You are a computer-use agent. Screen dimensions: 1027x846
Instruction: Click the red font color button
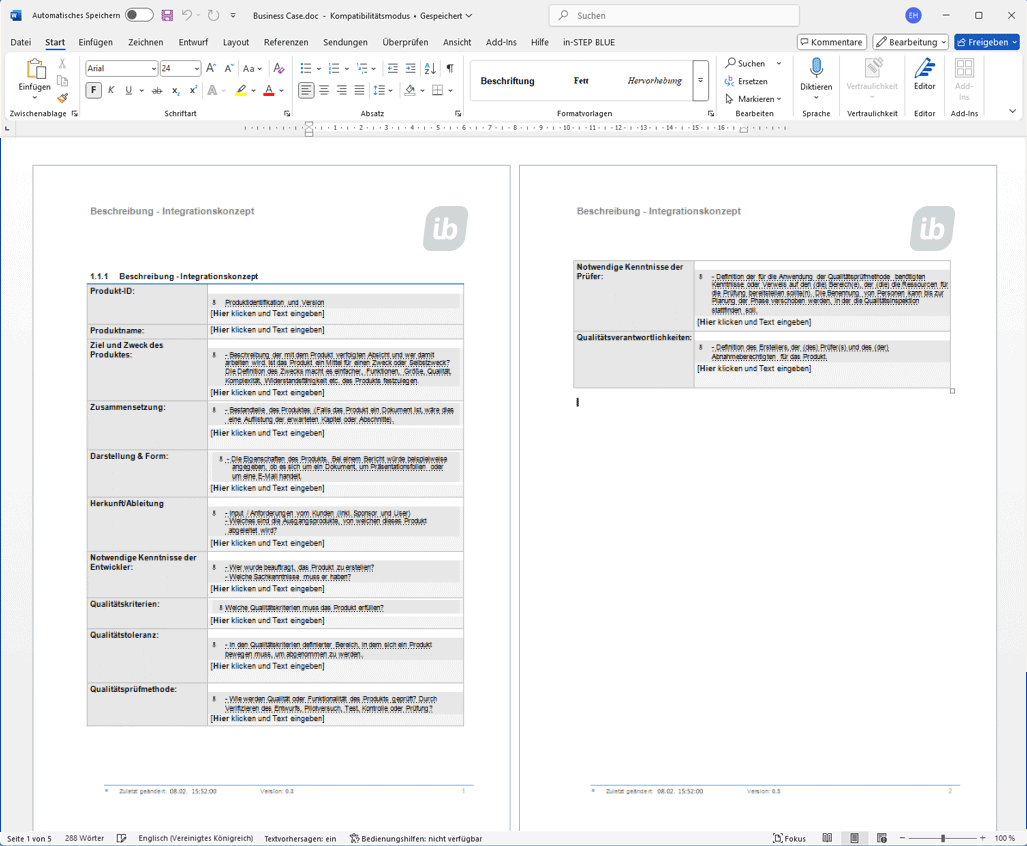pyautogui.click(x=268, y=90)
